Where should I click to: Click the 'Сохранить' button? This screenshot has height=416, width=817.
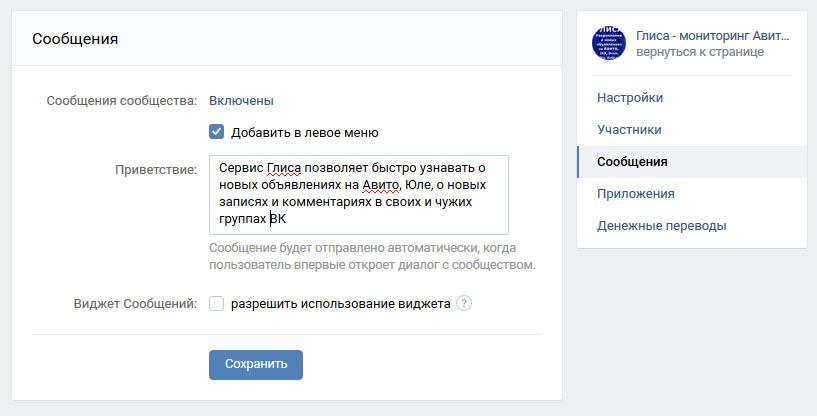[x=256, y=364]
